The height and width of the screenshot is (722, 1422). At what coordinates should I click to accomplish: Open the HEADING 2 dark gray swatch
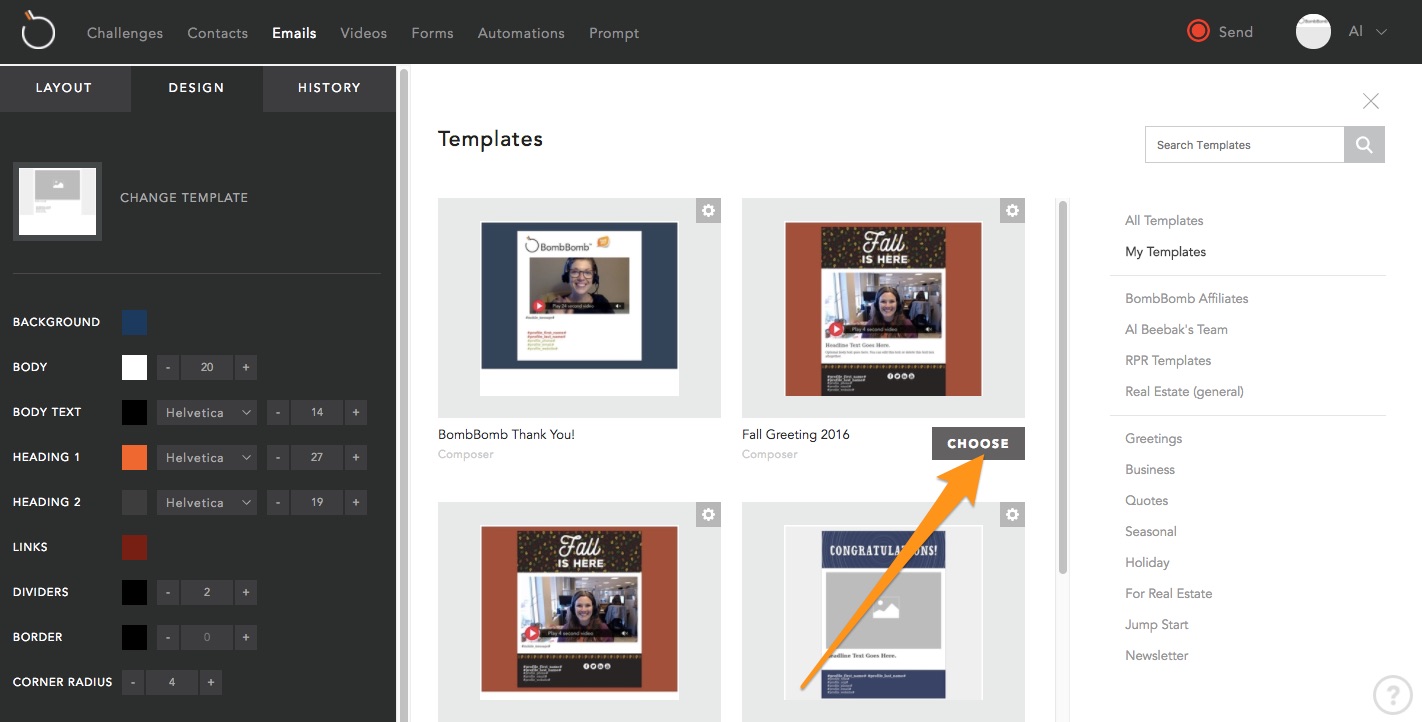point(134,502)
